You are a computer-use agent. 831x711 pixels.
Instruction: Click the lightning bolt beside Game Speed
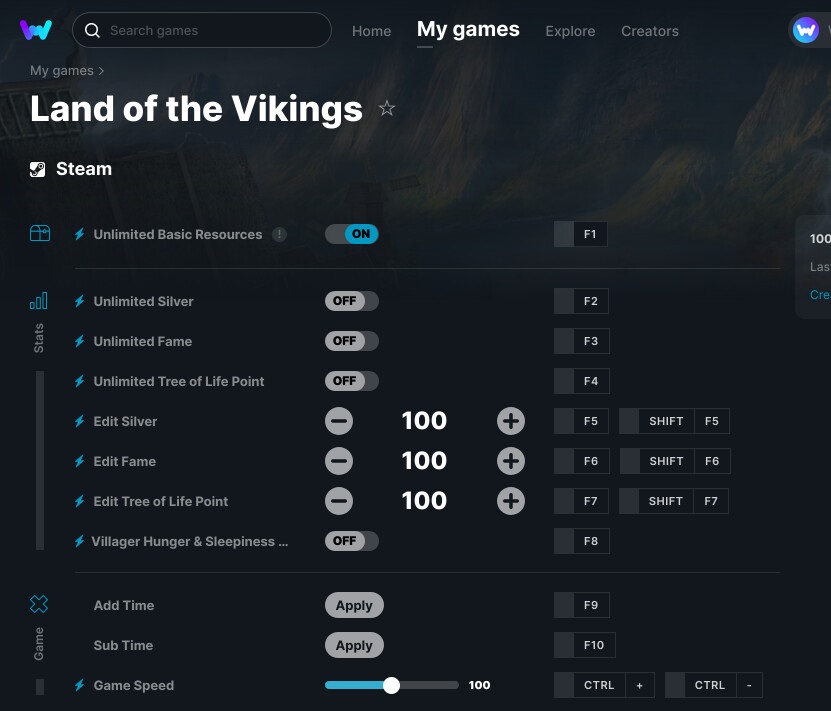(x=80, y=685)
